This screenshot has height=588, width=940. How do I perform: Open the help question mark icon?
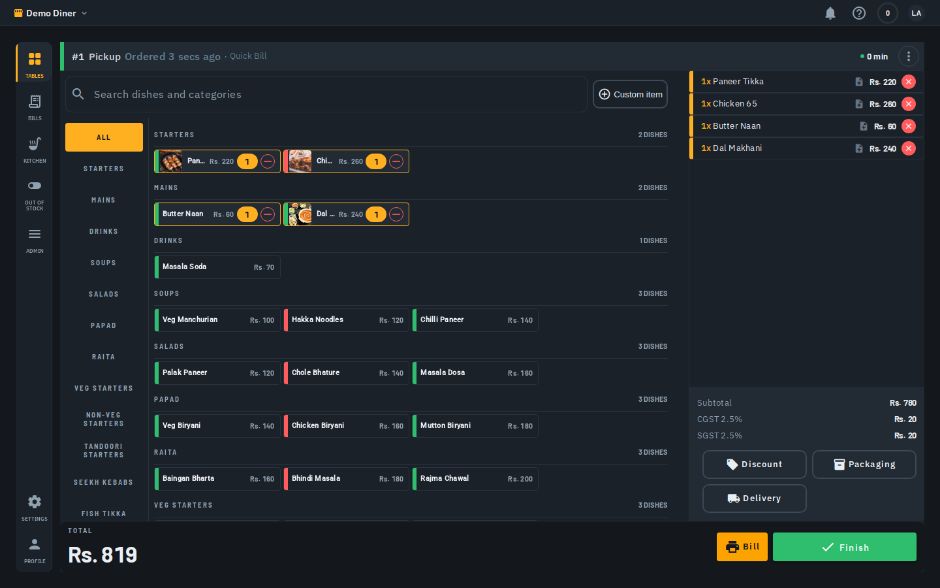tap(859, 13)
